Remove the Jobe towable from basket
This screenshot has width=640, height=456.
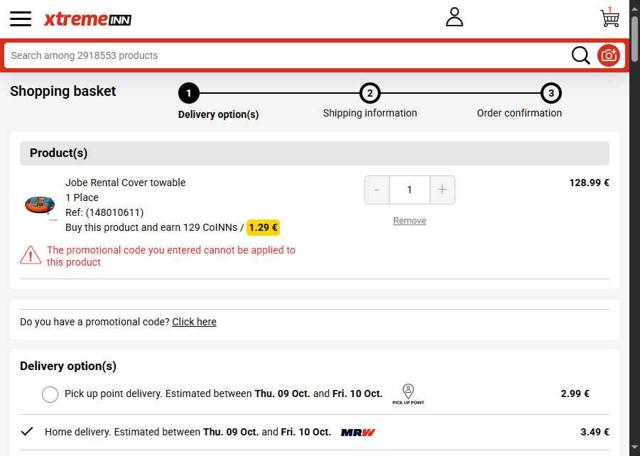409,220
